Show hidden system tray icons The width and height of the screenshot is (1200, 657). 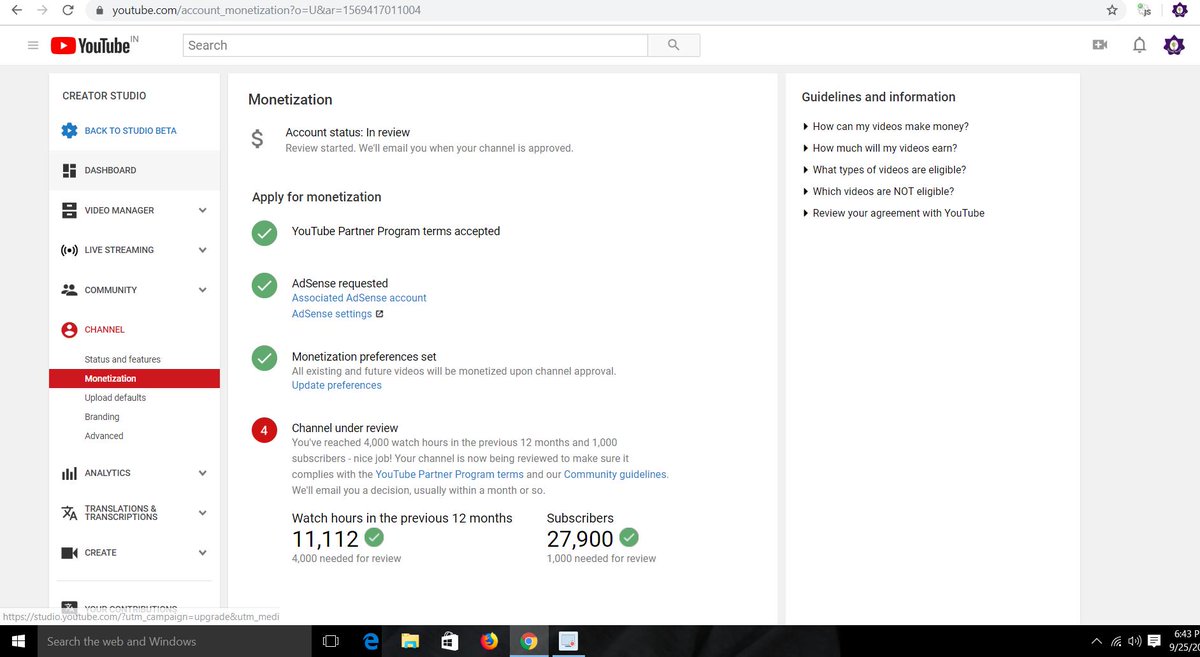point(1097,641)
